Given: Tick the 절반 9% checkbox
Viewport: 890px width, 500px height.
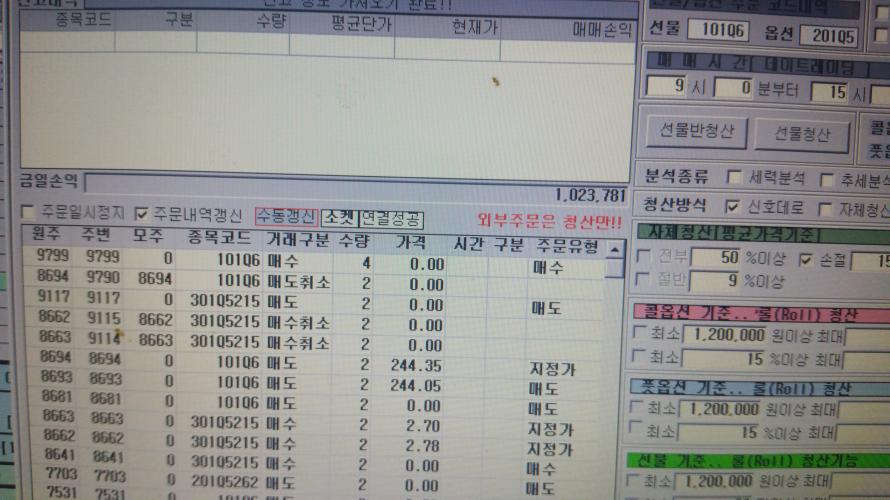Looking at the screenshot, I should point(645,282).
